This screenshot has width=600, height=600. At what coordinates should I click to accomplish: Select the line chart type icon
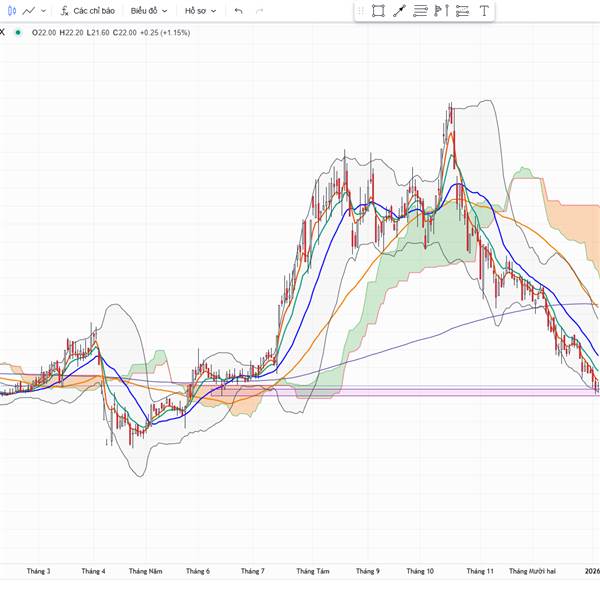point(29,11)
